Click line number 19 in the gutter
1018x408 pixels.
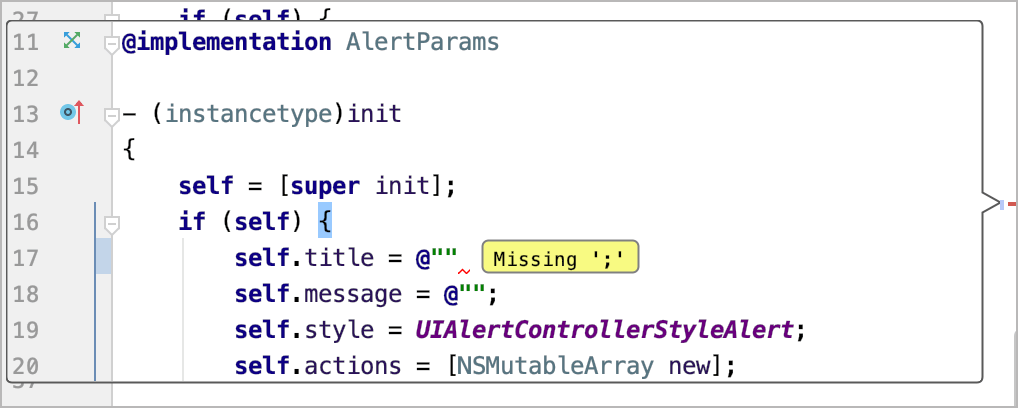26,330
